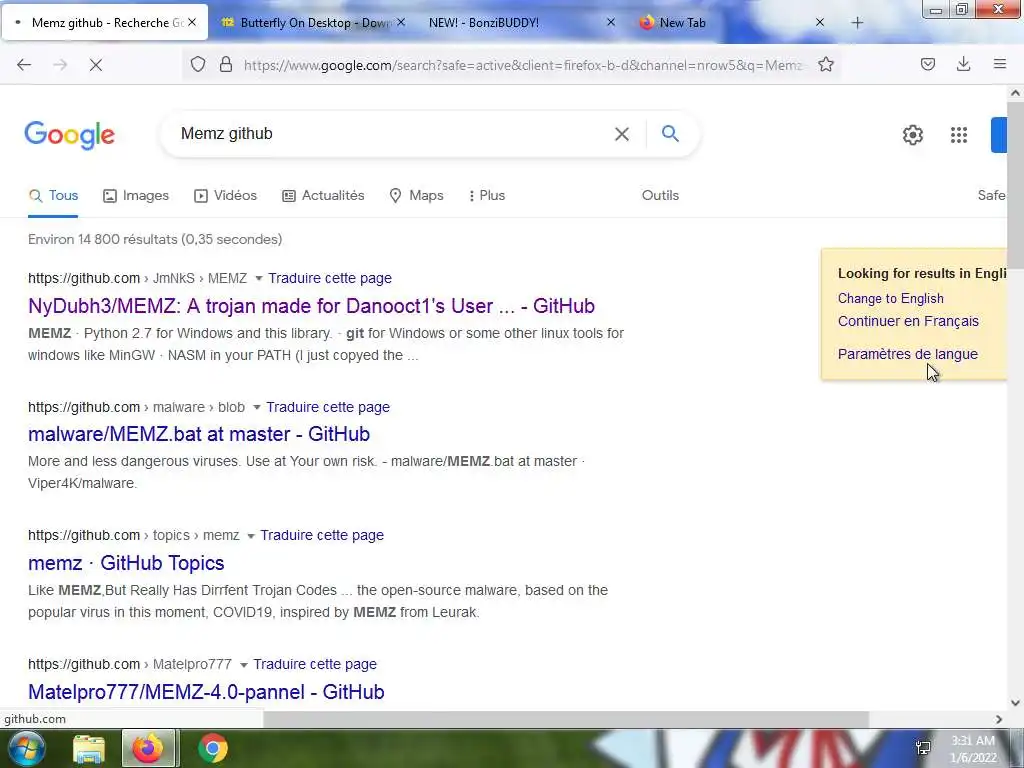1024x768 pixels.
Task: Open a new tab with the plus button
Action: [x=857, y=23]
